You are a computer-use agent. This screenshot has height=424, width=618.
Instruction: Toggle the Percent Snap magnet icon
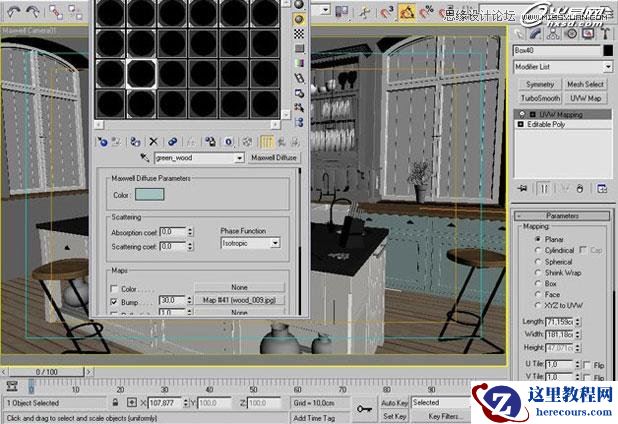pyautogui.click(x=426, y=12)
